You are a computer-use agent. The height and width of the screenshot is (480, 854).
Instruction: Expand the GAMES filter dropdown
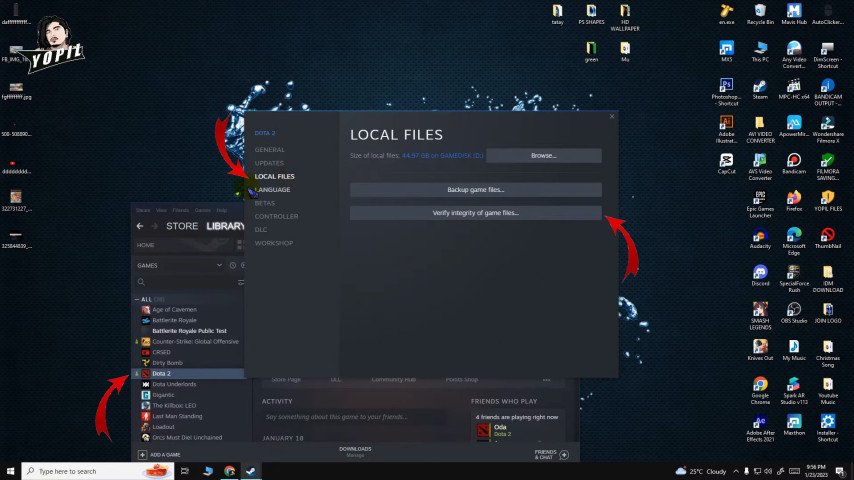219,265
